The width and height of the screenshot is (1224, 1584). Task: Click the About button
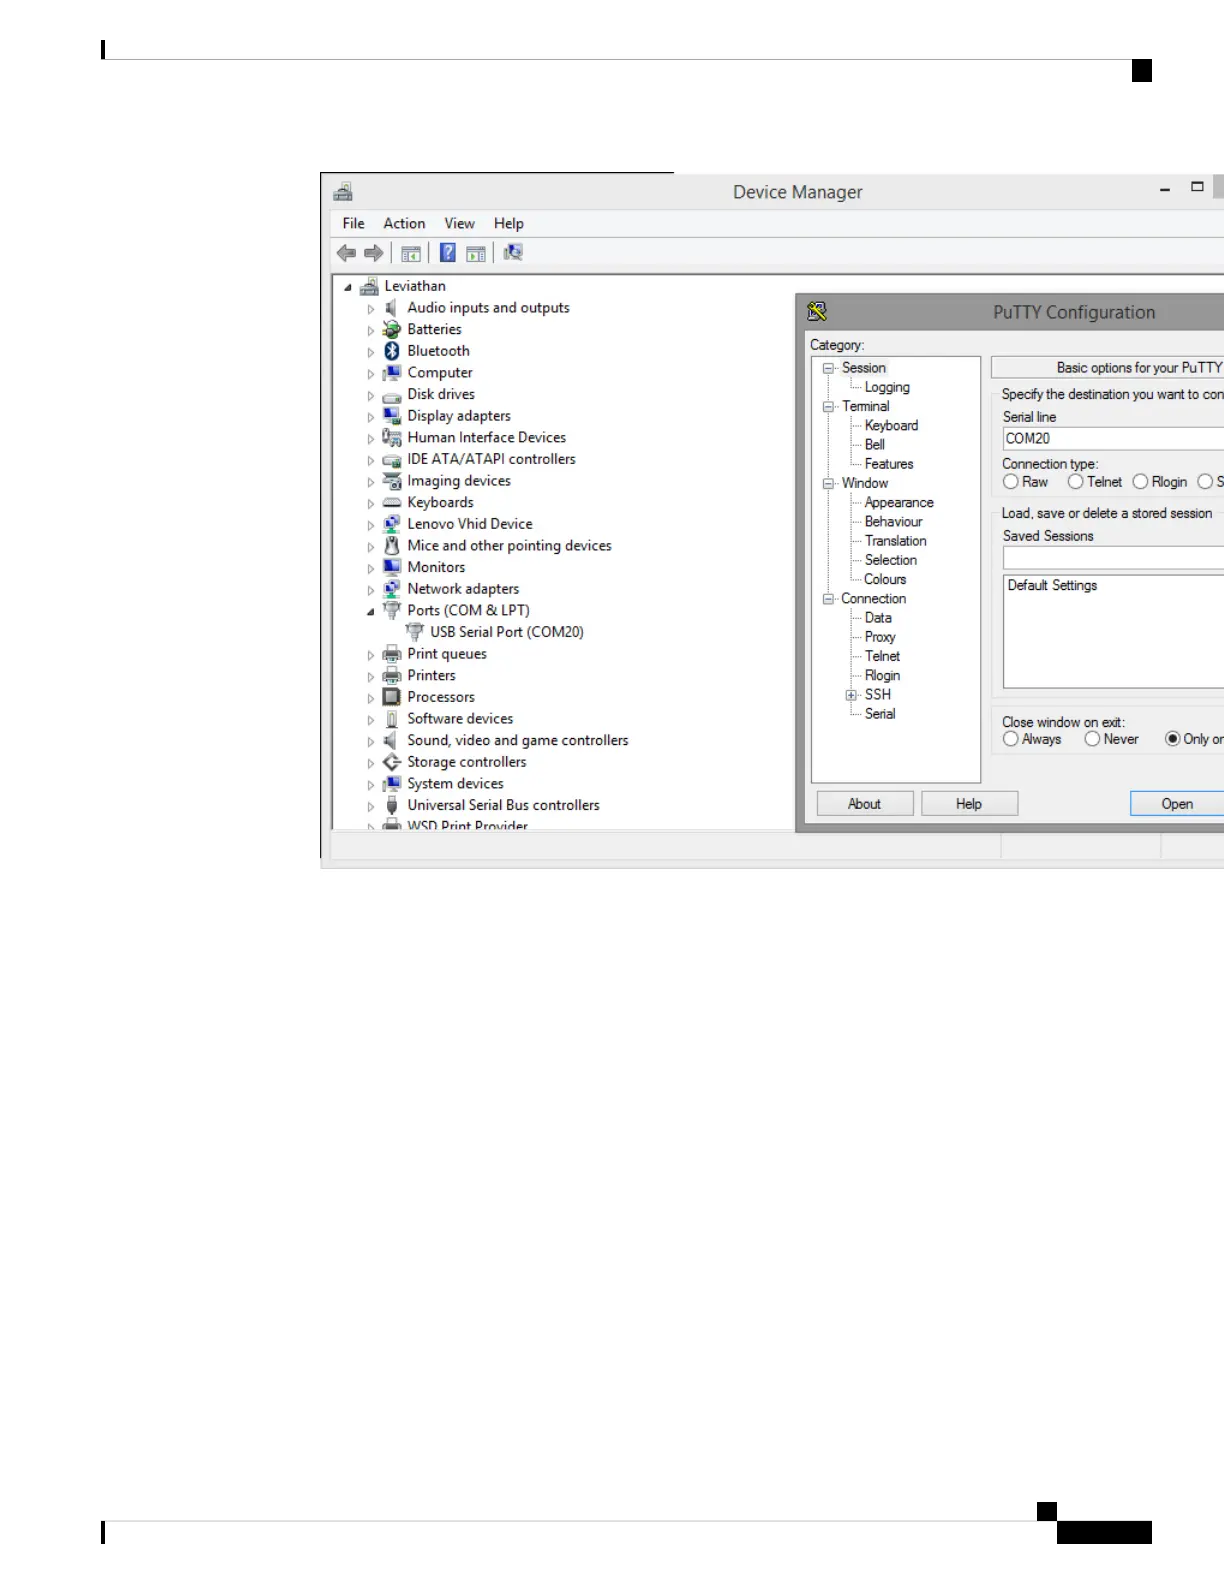coord(865,804)
